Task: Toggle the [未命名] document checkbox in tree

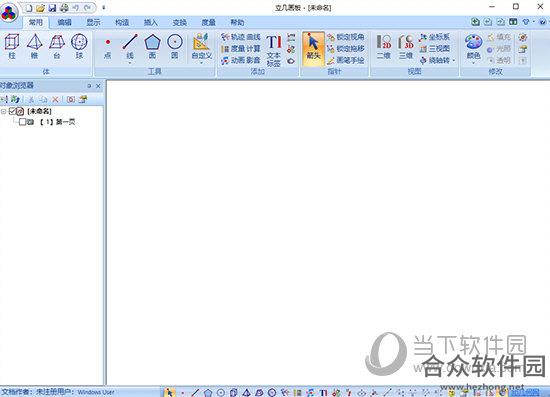Action: pyautogui.click(x=13, y=111)
